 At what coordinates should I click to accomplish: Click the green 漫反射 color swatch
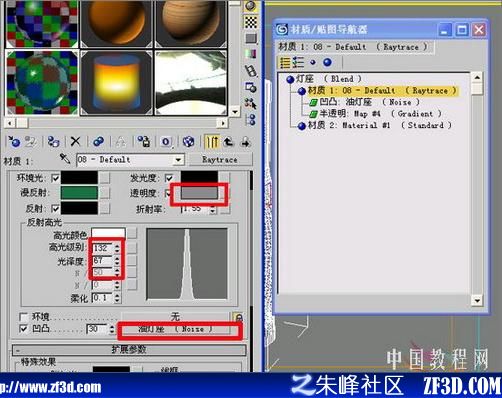pos(79,193)
